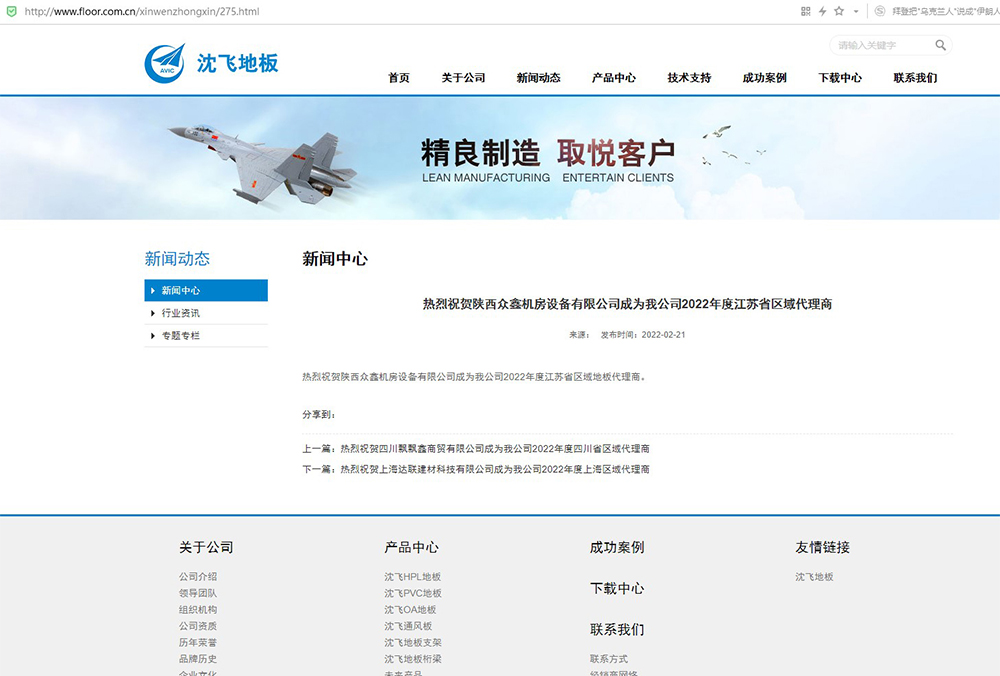The width and height of the screenshot is (1000, 676).
Task: Expand the 行业资讯 sidebar item
Action: (x=181, y=313)
